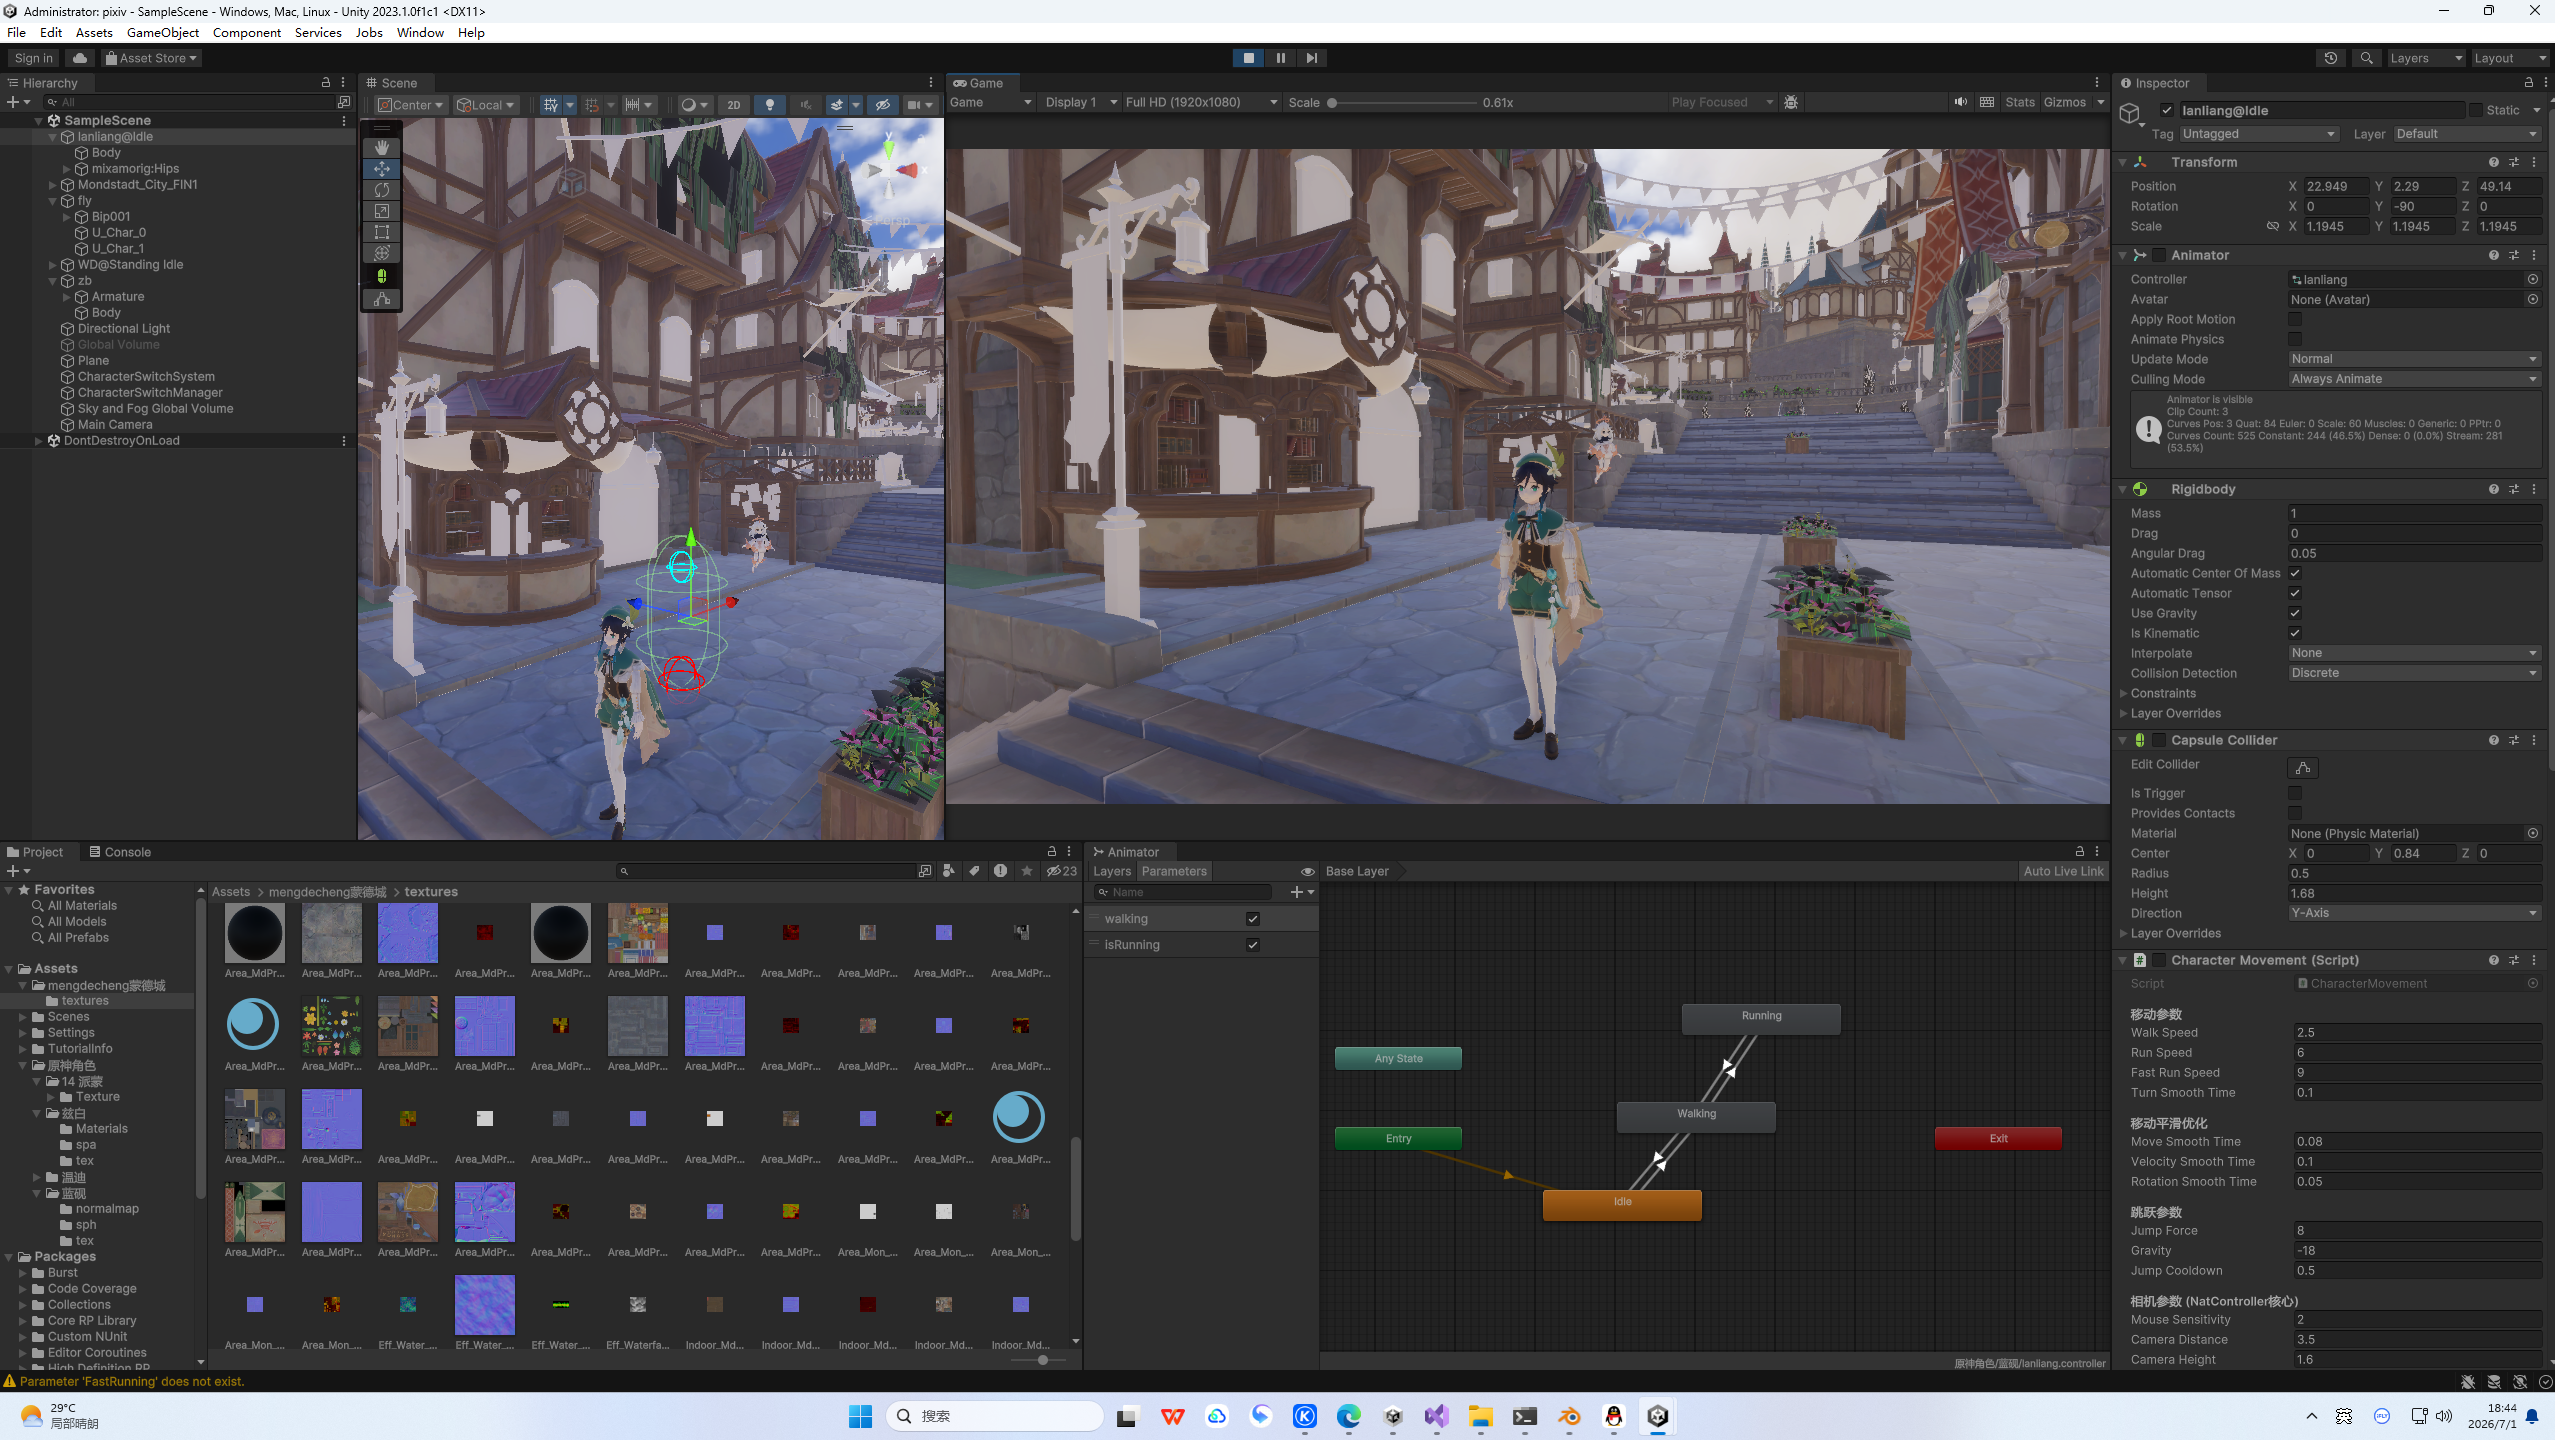This screenshot has height=1440, width=2555.
Task: Open Transform component help icon
Action: (2493, 162)
